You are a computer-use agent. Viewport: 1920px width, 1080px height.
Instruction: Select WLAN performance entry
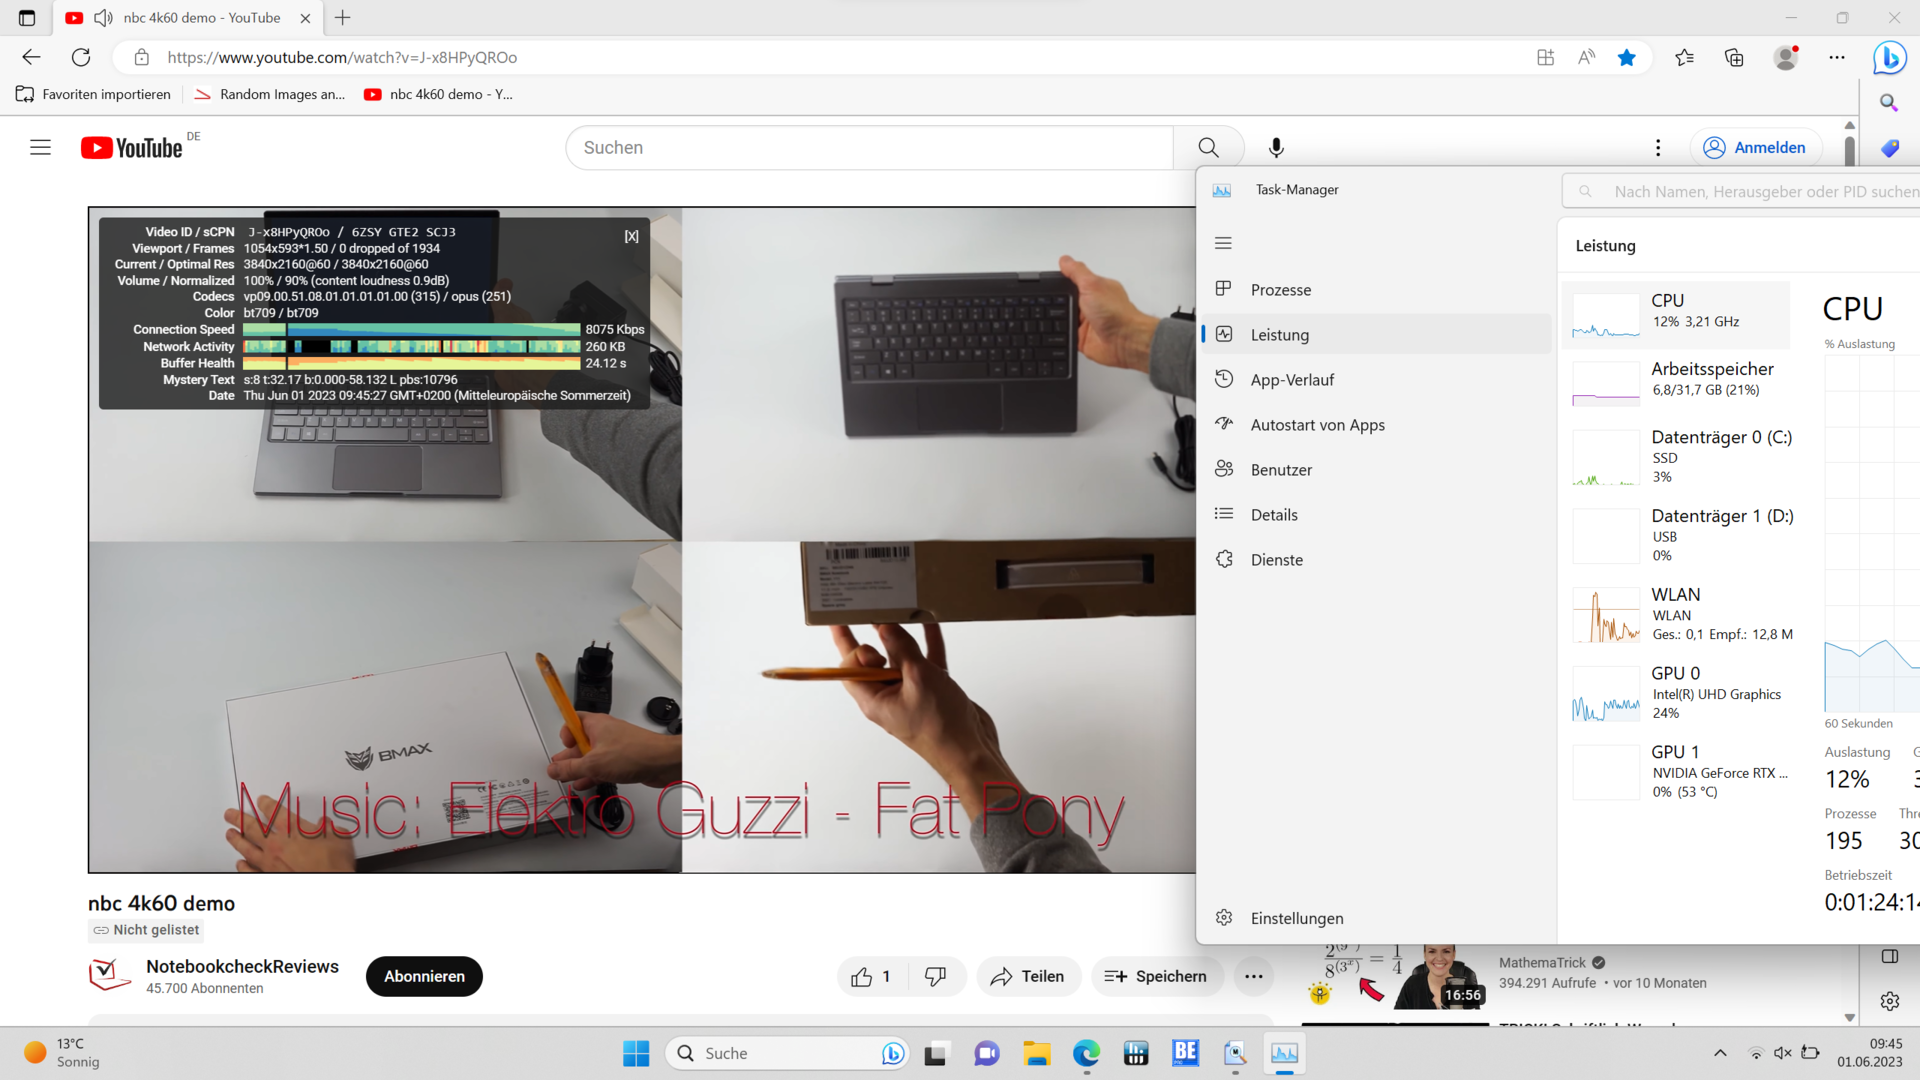(1676, 614)
